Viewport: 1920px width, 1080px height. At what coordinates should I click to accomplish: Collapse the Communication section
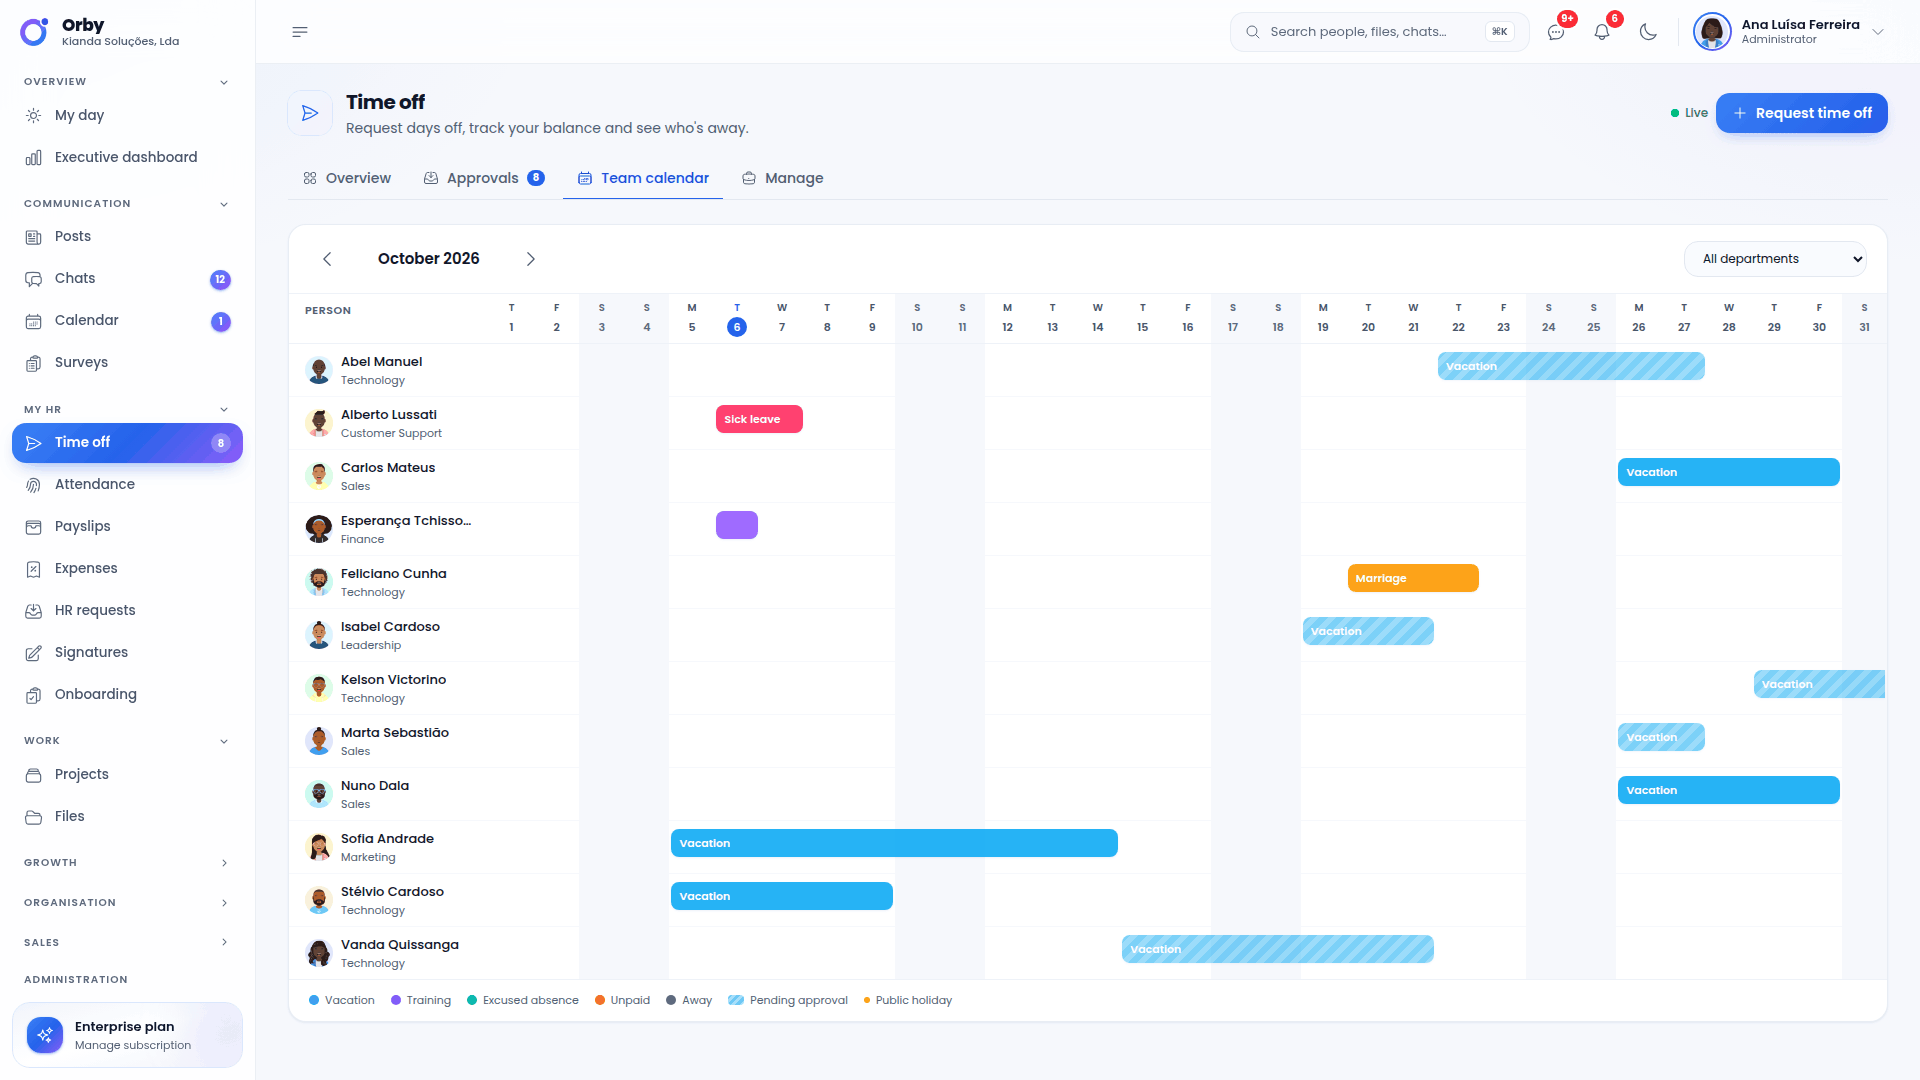pyautogui.click(x=127, y=204)
